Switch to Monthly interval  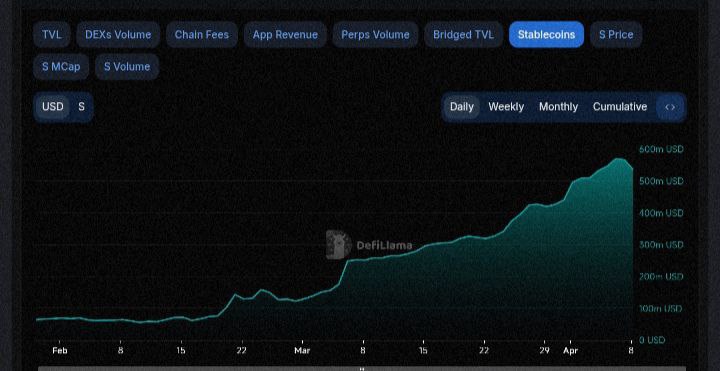[x=558, y=107]
